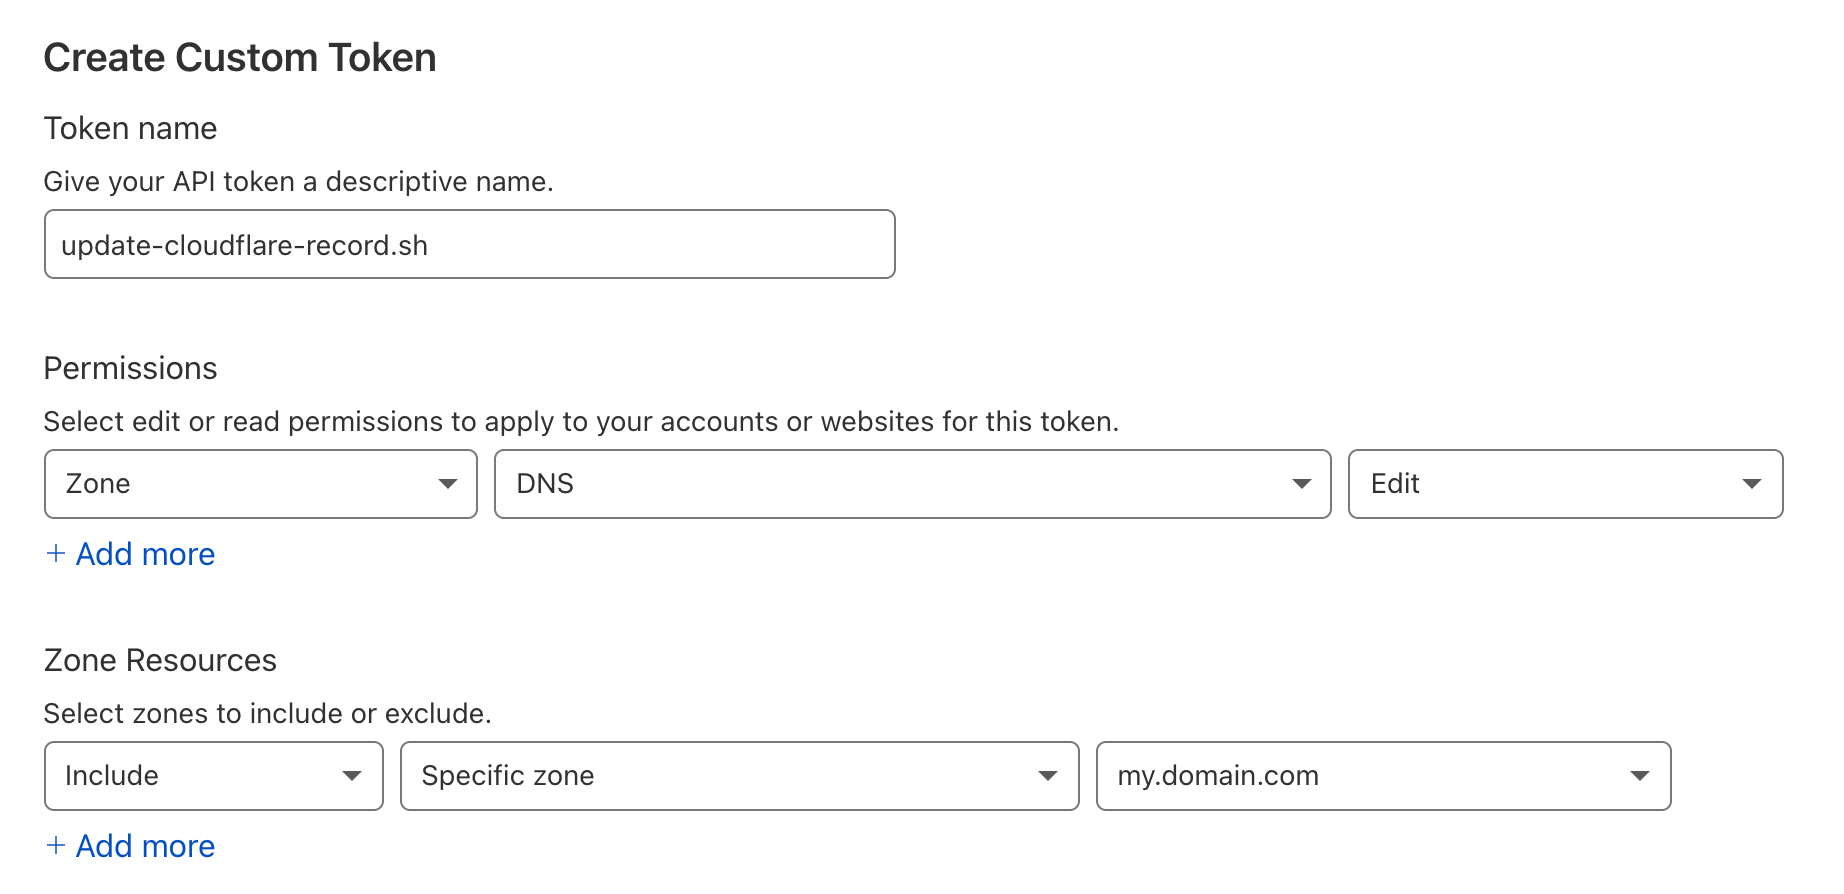
Task: Open the Specific zone dropdown
Action: tap(739, 776)
